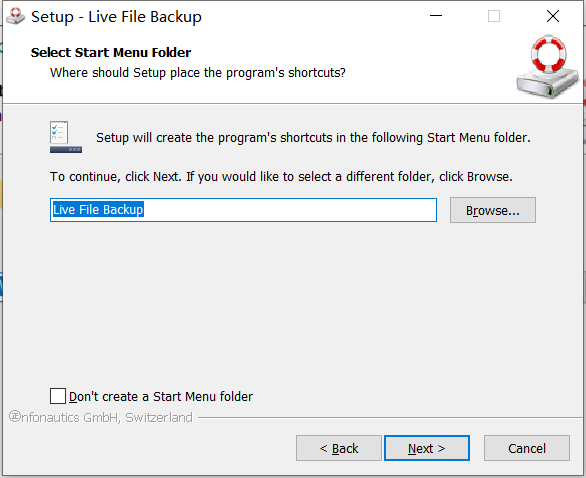The width and height of the screenshot is (586, 478).
Task: Click the Live File Backup title bar icon
Action: pyautogui.click(x=15, y=16)
